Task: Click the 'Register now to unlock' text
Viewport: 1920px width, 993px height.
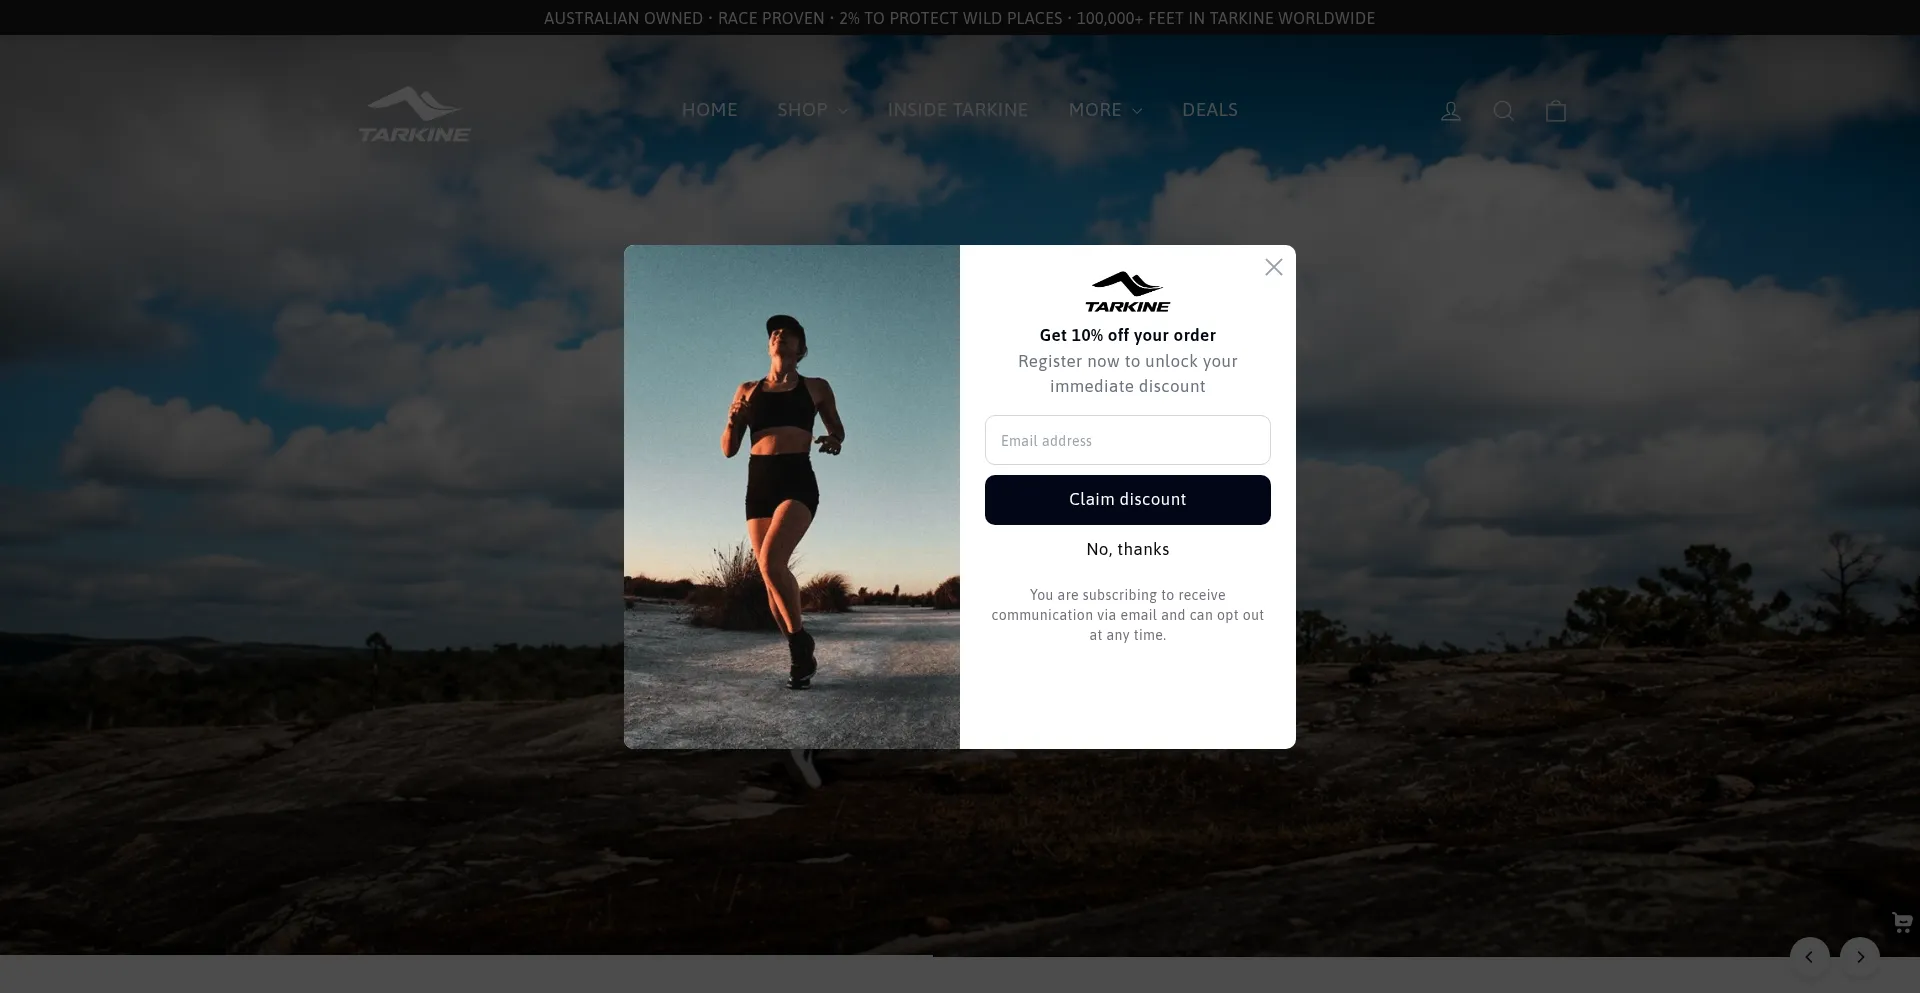Action: pos(1127,374)
